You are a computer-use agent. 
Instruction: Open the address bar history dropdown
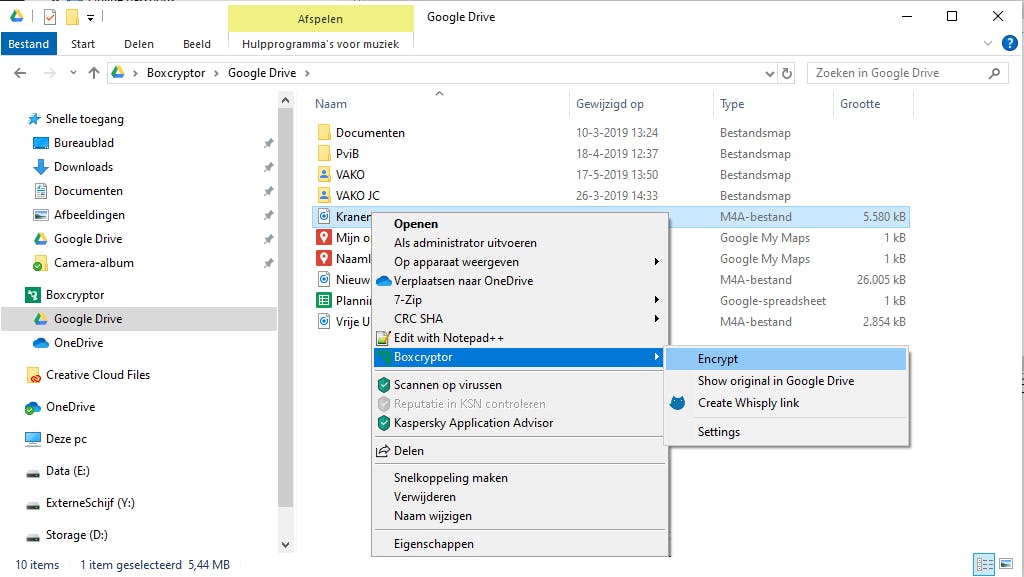coord(769,73)
